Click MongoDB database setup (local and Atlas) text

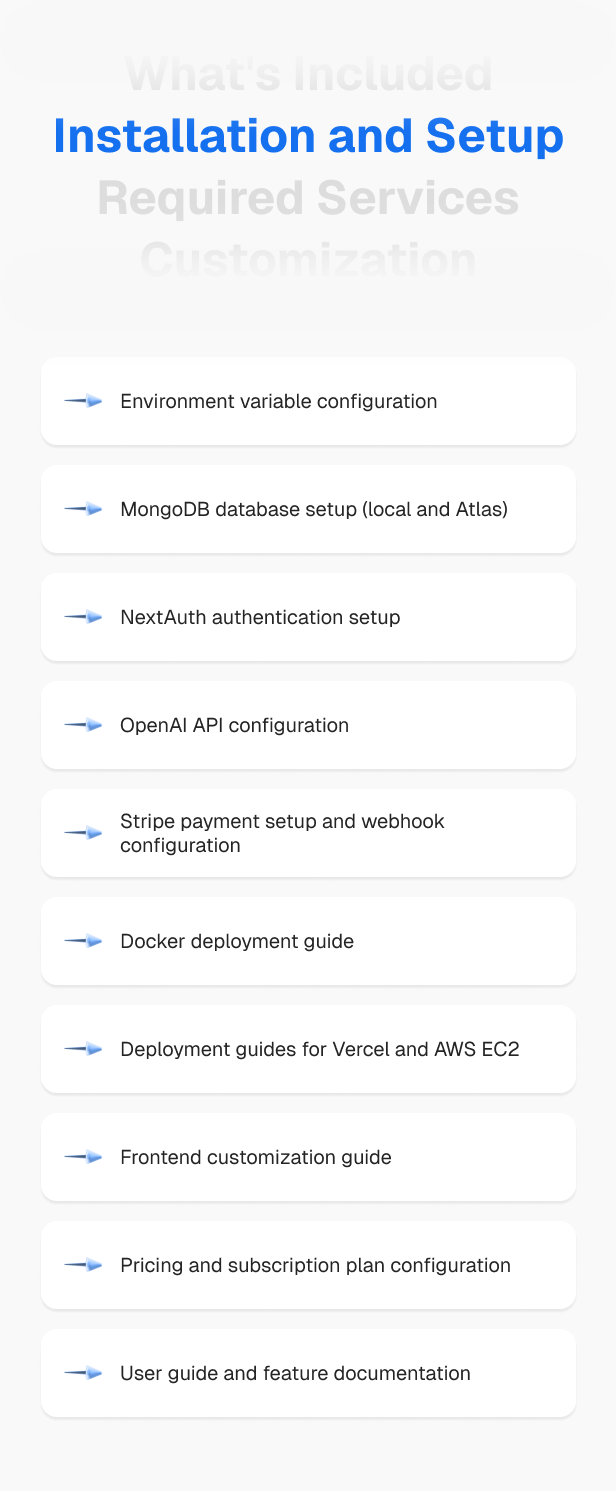[x=314, y=509]
